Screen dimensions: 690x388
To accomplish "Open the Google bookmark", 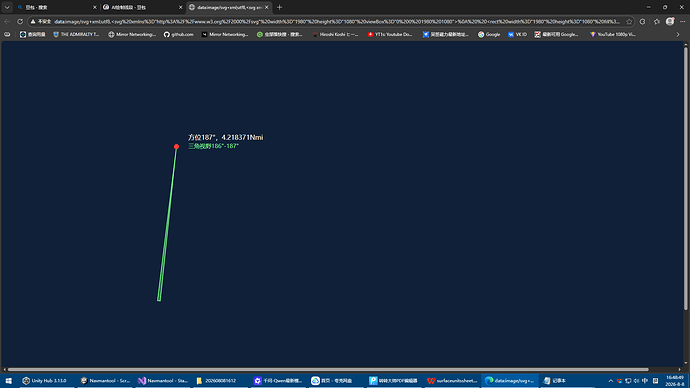I will (489, 34).
